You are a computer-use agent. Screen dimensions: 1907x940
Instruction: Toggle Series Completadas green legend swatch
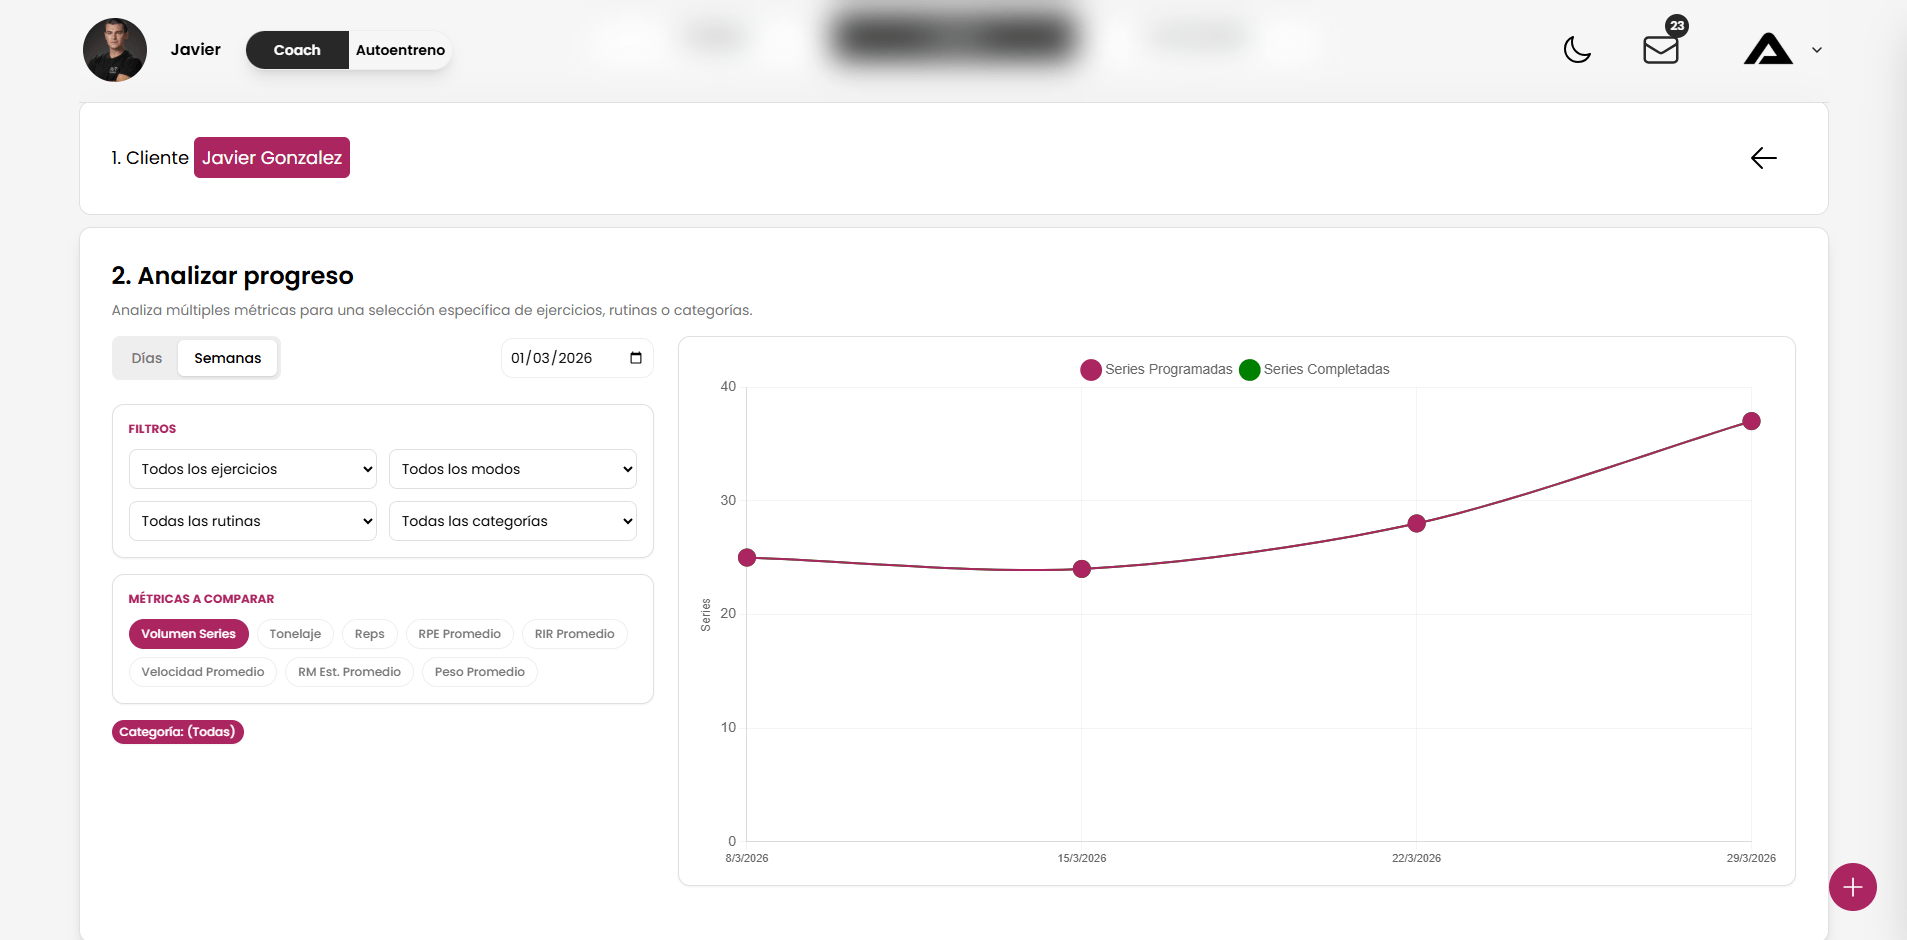point(1249,370)
